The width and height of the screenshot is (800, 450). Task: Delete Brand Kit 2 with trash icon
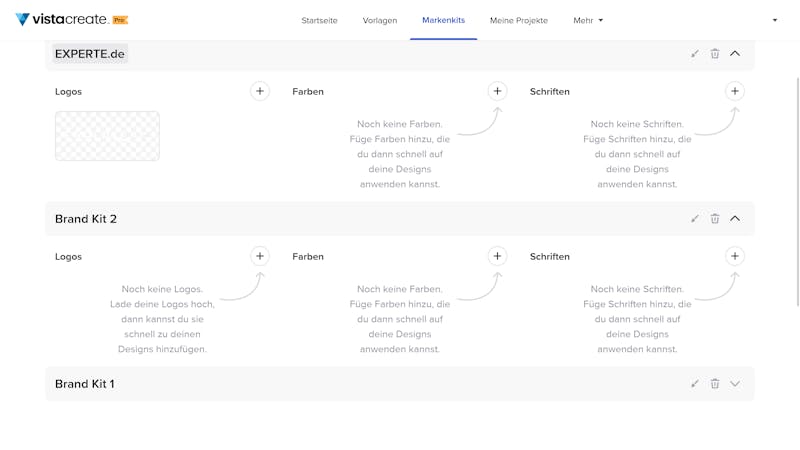715,218
